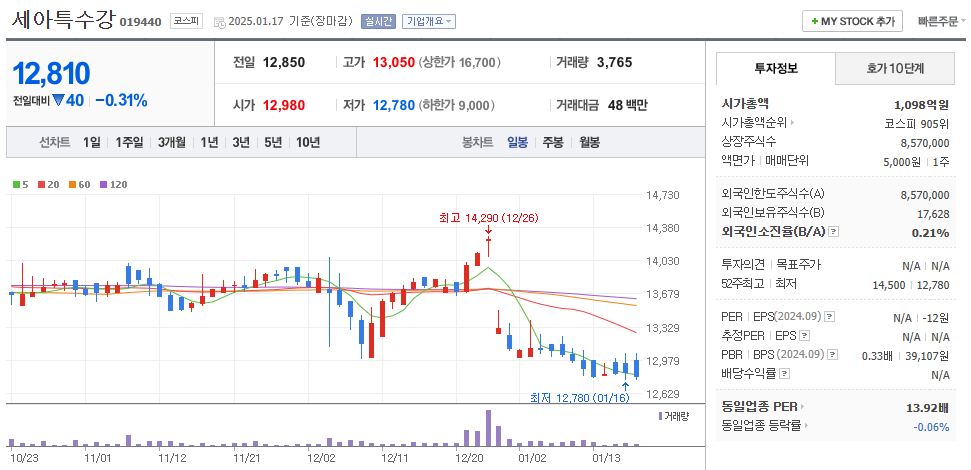The image size is (971, 470).
Task: Click the 12/02 date label on chart axis
Action: click(x=321, y=459)
